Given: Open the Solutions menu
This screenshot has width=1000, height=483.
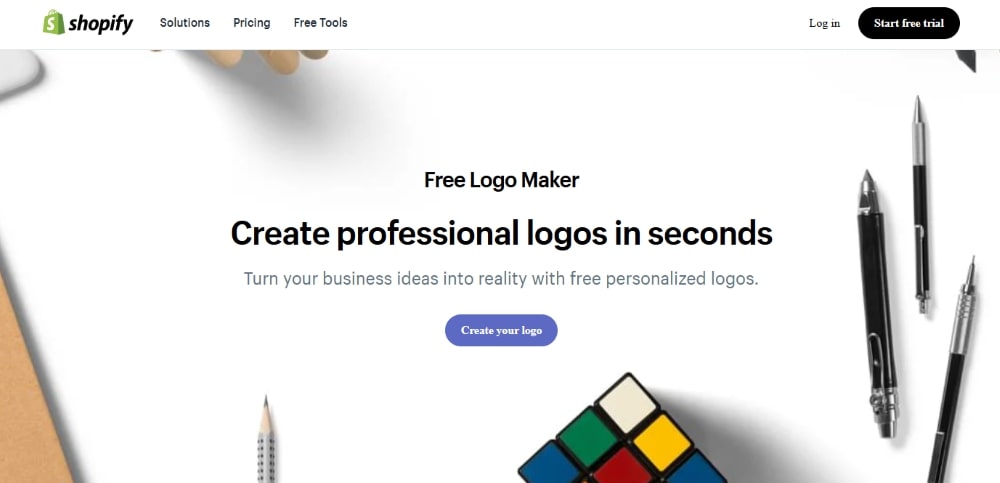Looking at the screenshot, I should [184, 23].
